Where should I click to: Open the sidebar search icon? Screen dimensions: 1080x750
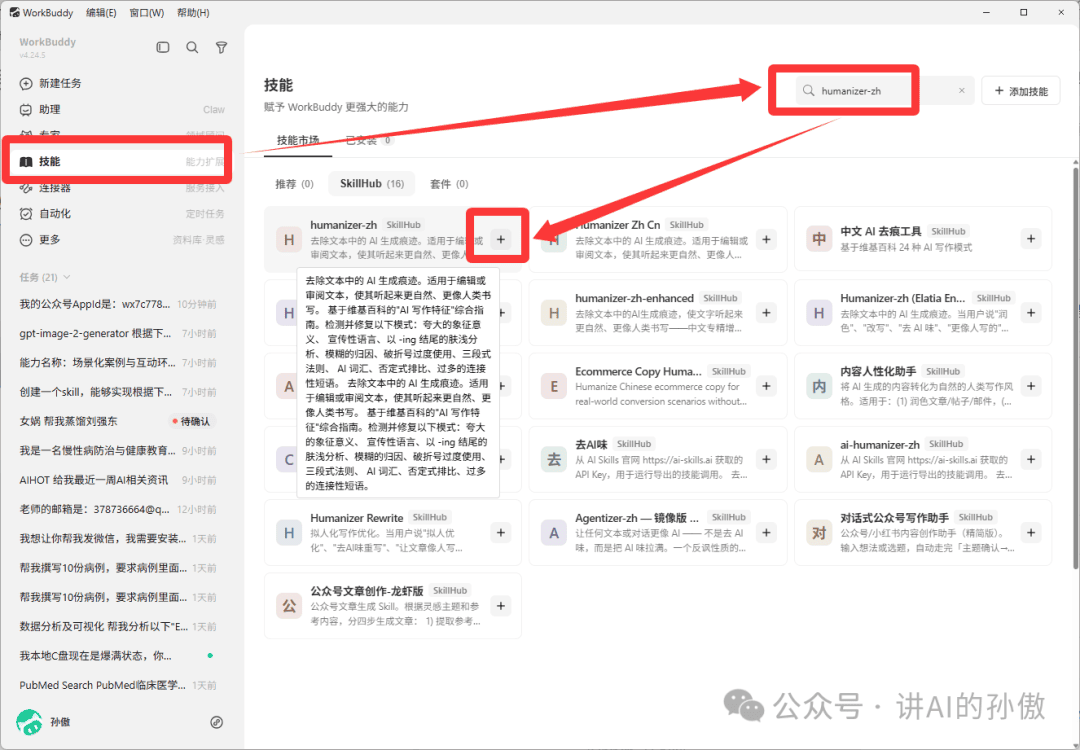tap(192, 48)
